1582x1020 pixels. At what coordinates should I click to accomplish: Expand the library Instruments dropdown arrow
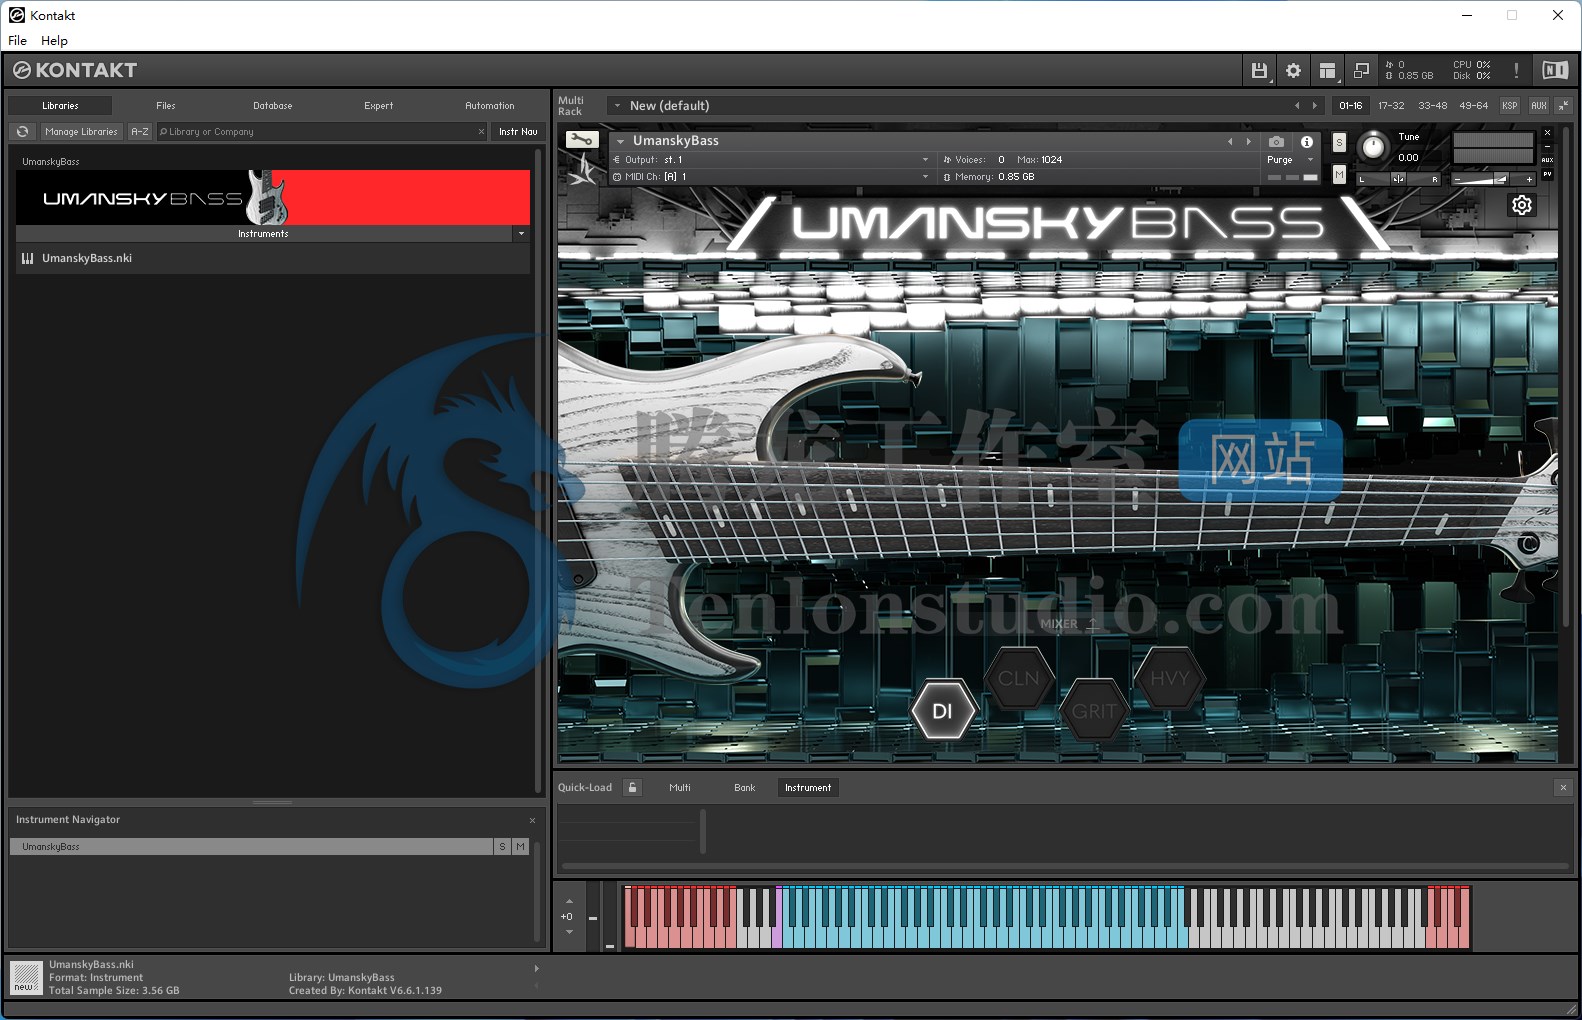[x=521, y=234]
